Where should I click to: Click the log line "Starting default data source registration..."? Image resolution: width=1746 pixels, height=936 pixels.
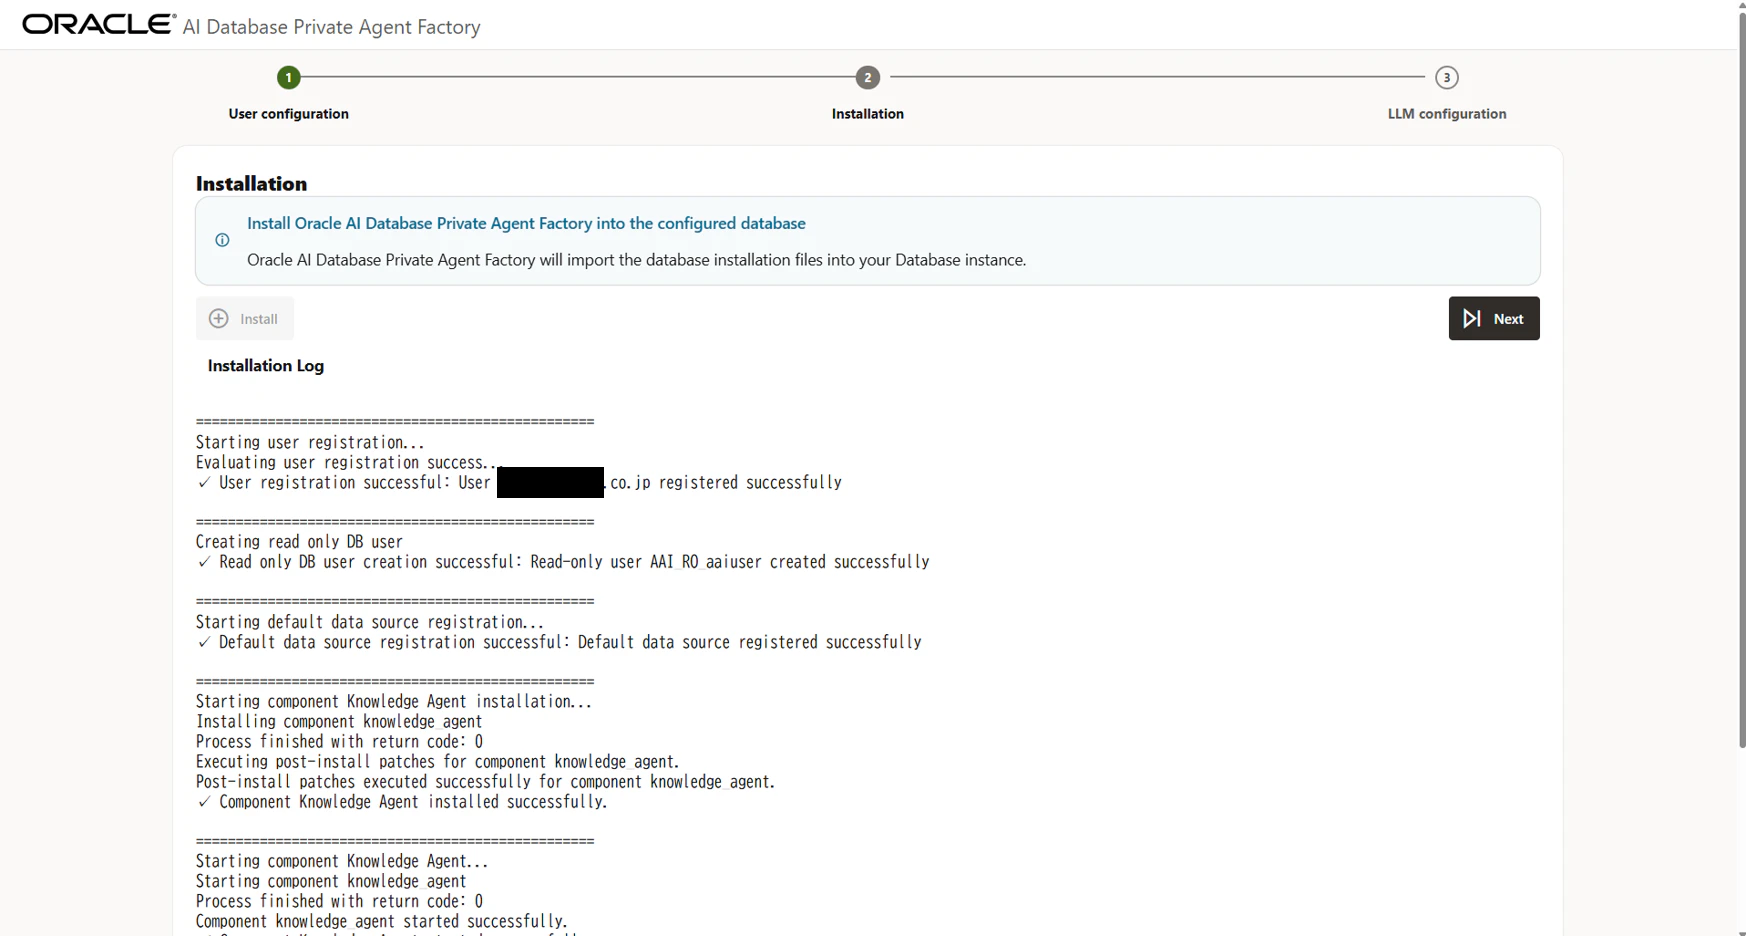[370, 622]
